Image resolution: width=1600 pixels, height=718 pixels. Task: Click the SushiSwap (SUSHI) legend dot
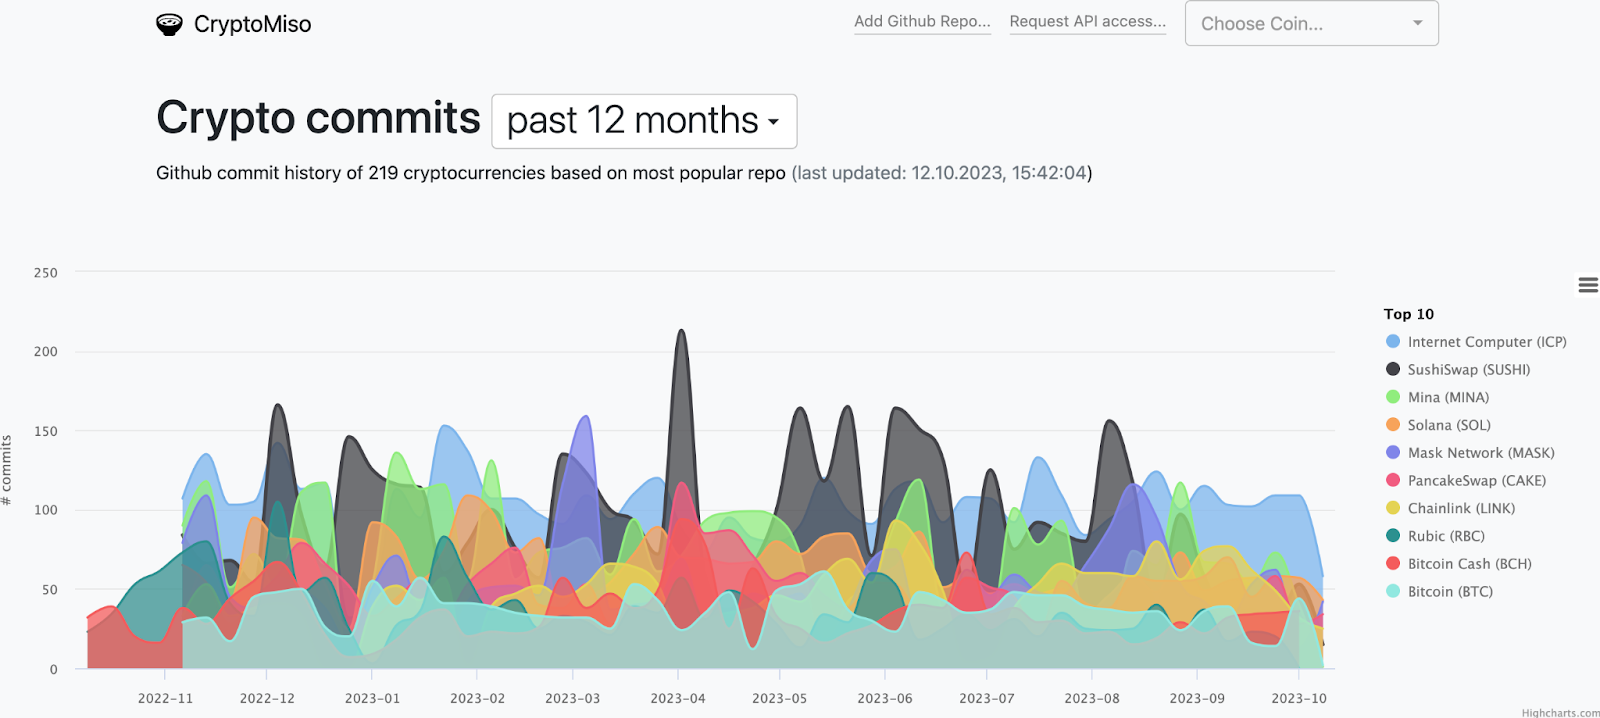(1393, 369)
